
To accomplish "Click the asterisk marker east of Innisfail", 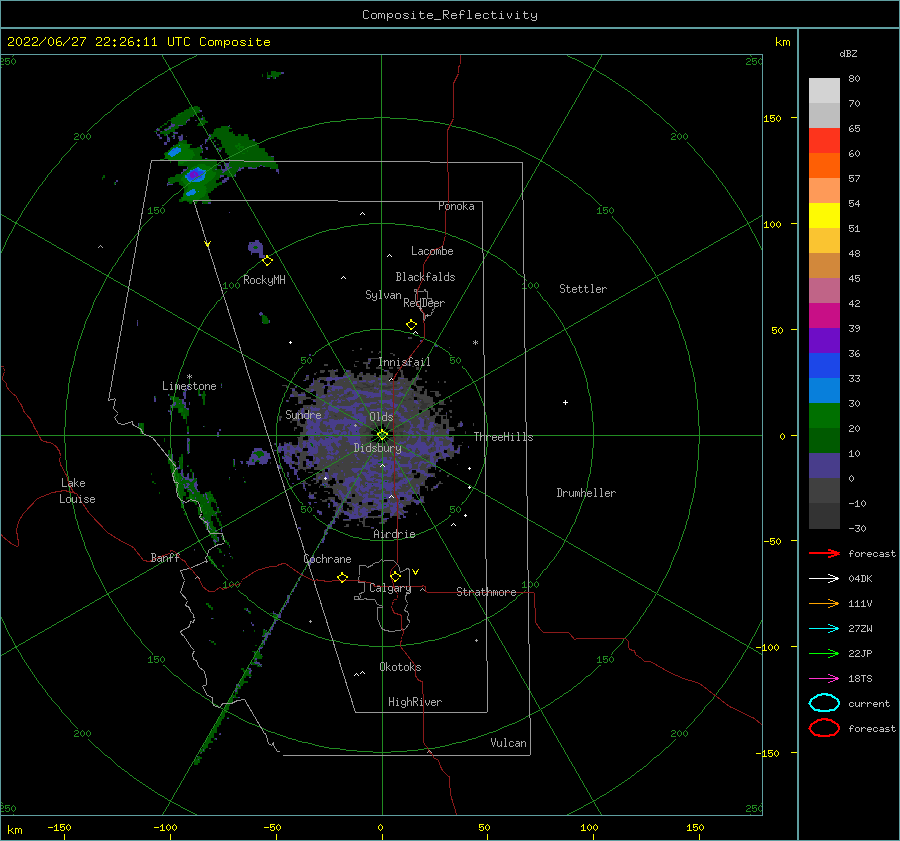I will [475, 343].
